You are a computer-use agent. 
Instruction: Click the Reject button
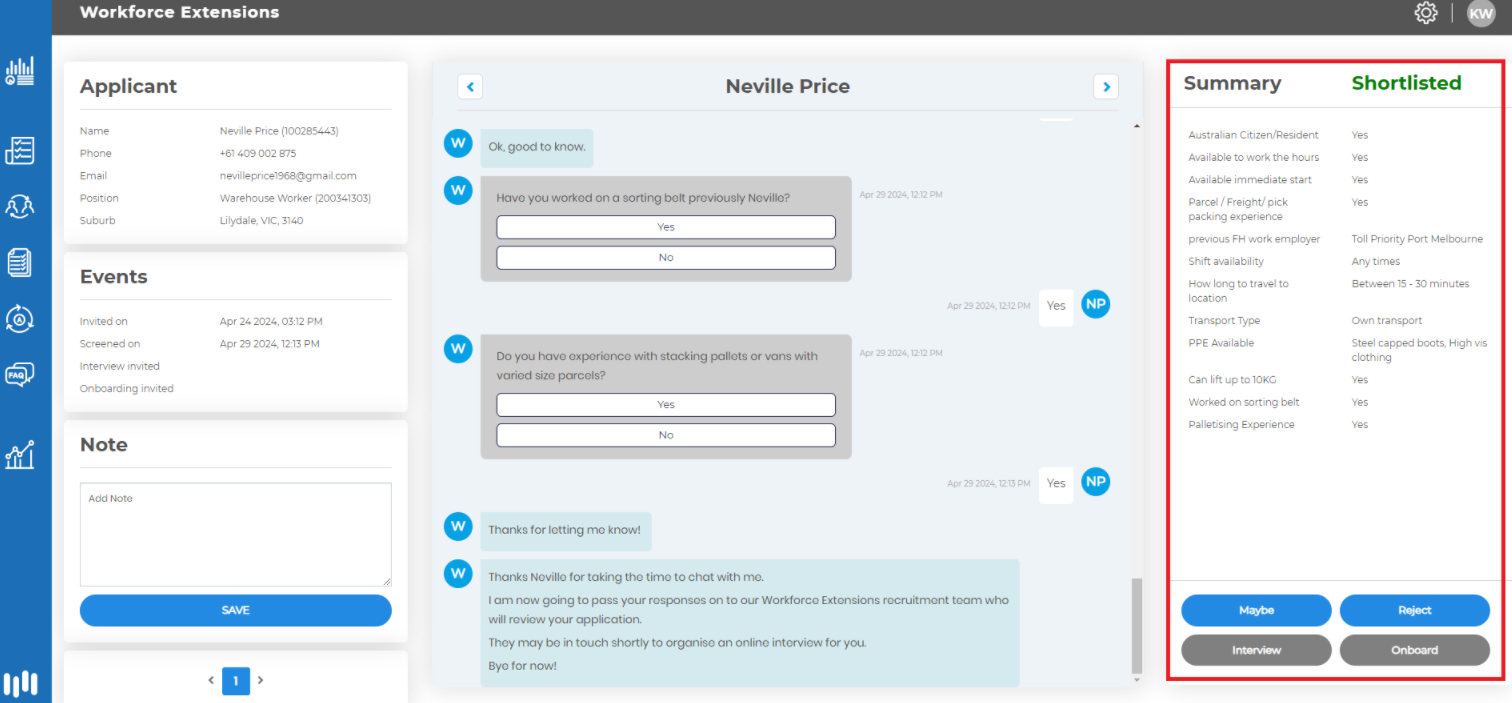point(1415,610)
